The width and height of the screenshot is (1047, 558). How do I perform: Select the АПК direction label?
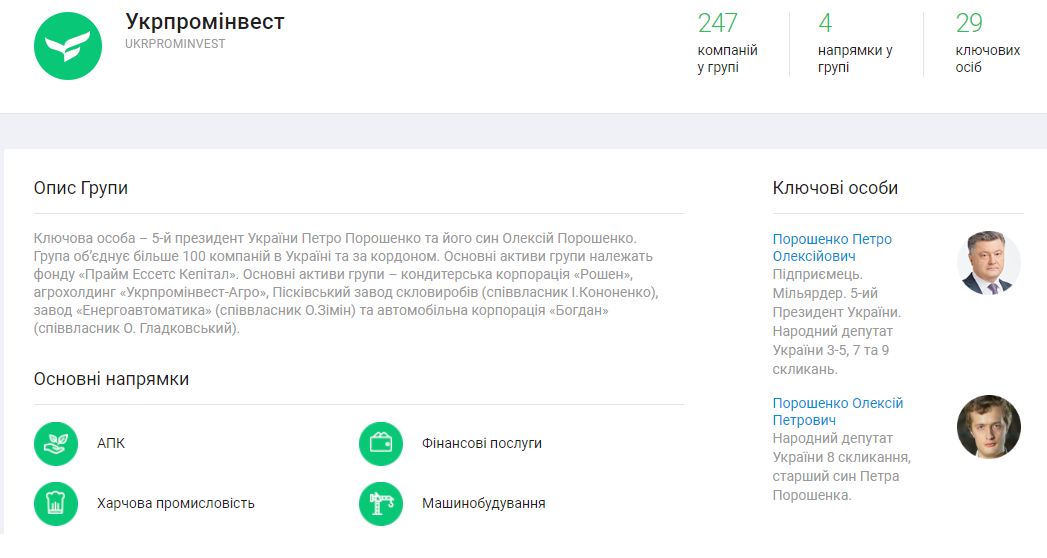click(x=111, y=443)
